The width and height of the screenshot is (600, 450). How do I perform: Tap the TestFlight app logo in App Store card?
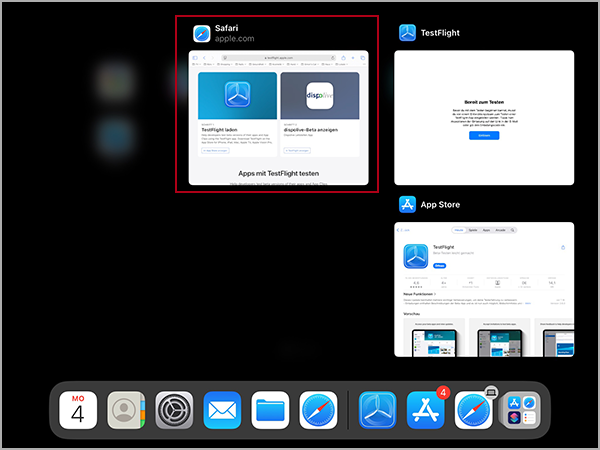click(416, 256)
